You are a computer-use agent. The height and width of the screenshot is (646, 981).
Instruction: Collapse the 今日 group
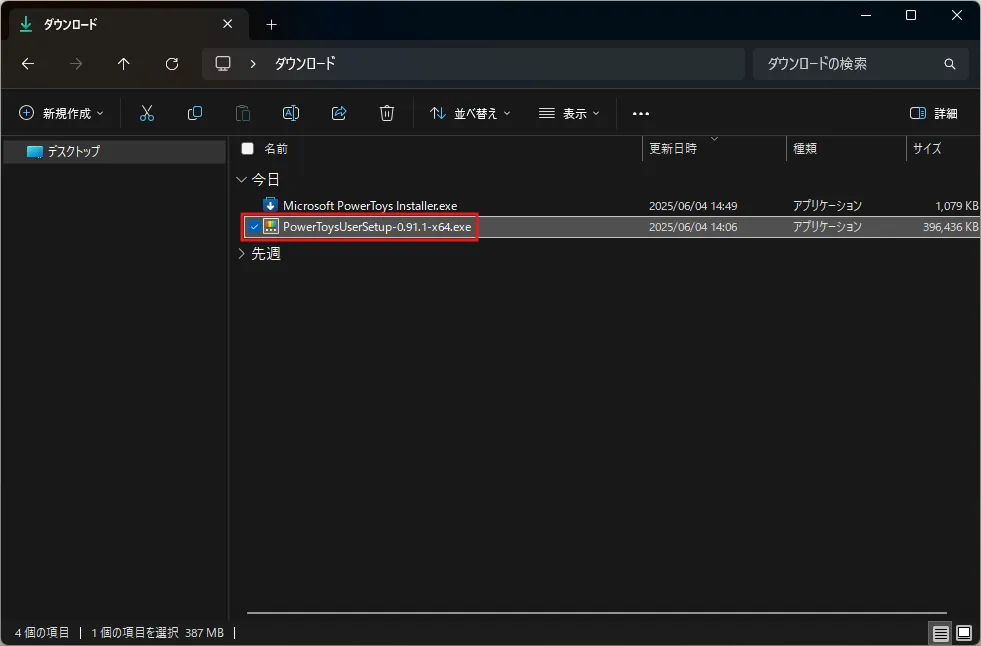[241, 179]
